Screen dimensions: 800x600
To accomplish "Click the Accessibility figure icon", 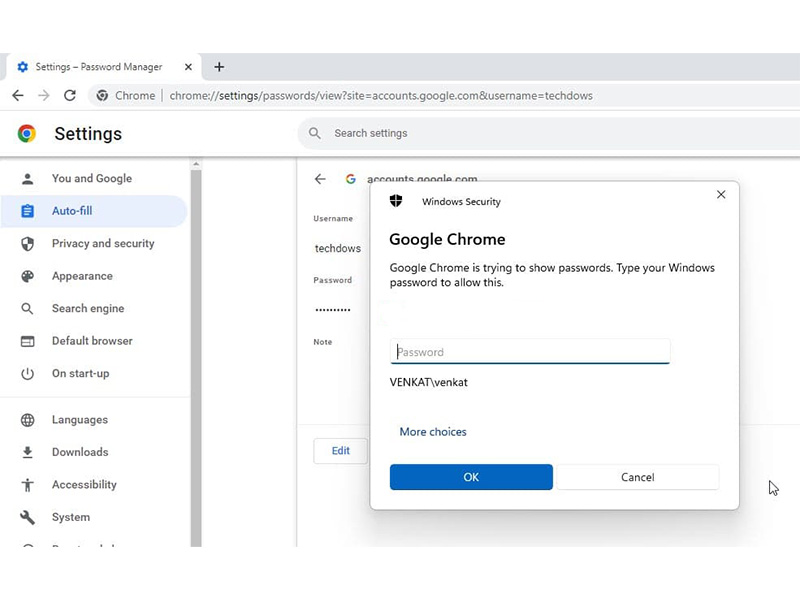I will [28, 485].
